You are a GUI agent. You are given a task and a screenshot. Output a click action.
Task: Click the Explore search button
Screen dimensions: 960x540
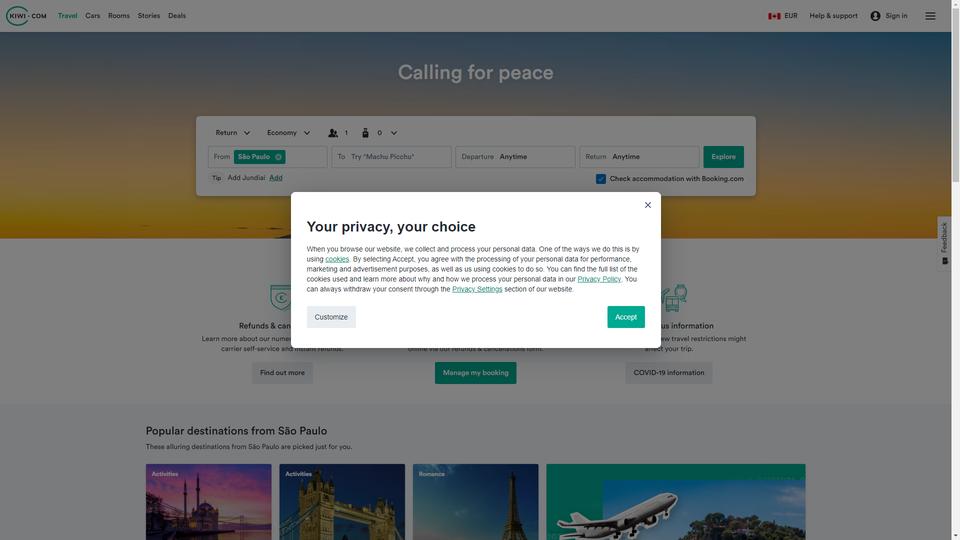click(724, 157)
